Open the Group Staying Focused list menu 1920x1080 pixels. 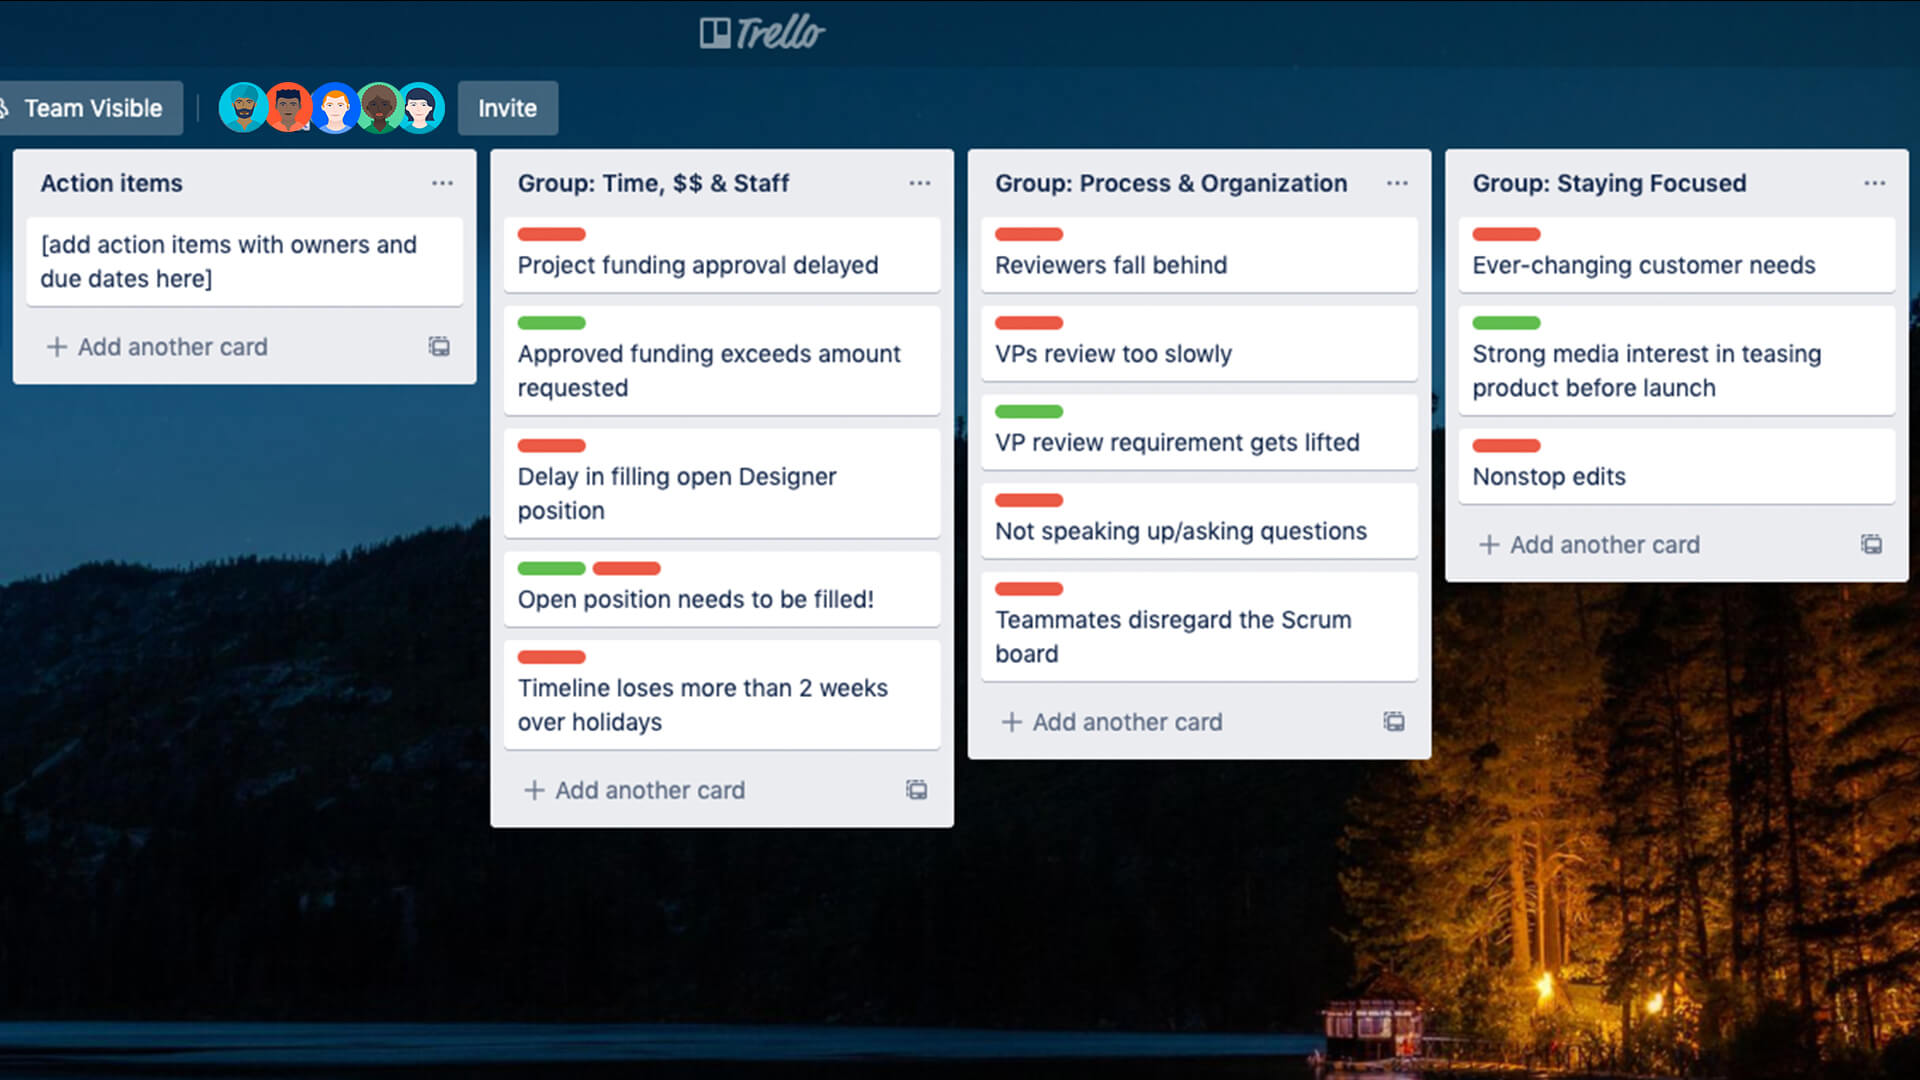pyautogui.click(x=1874, y=182)
